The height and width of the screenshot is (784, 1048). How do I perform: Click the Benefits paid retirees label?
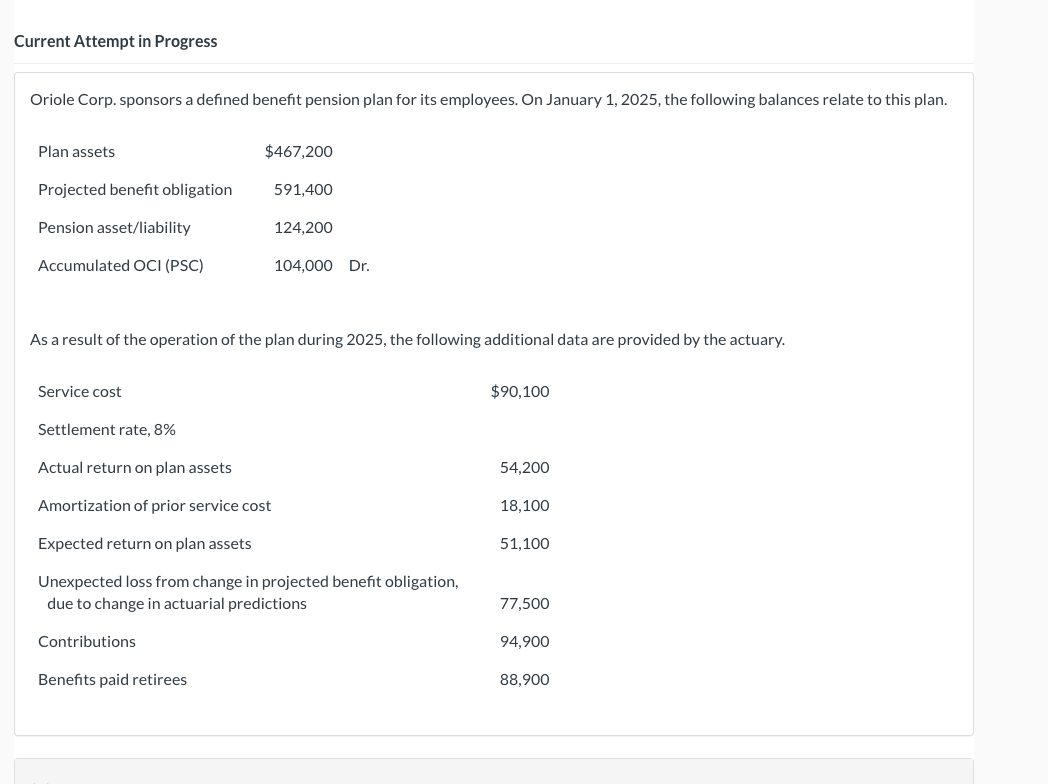pos(112,679)
